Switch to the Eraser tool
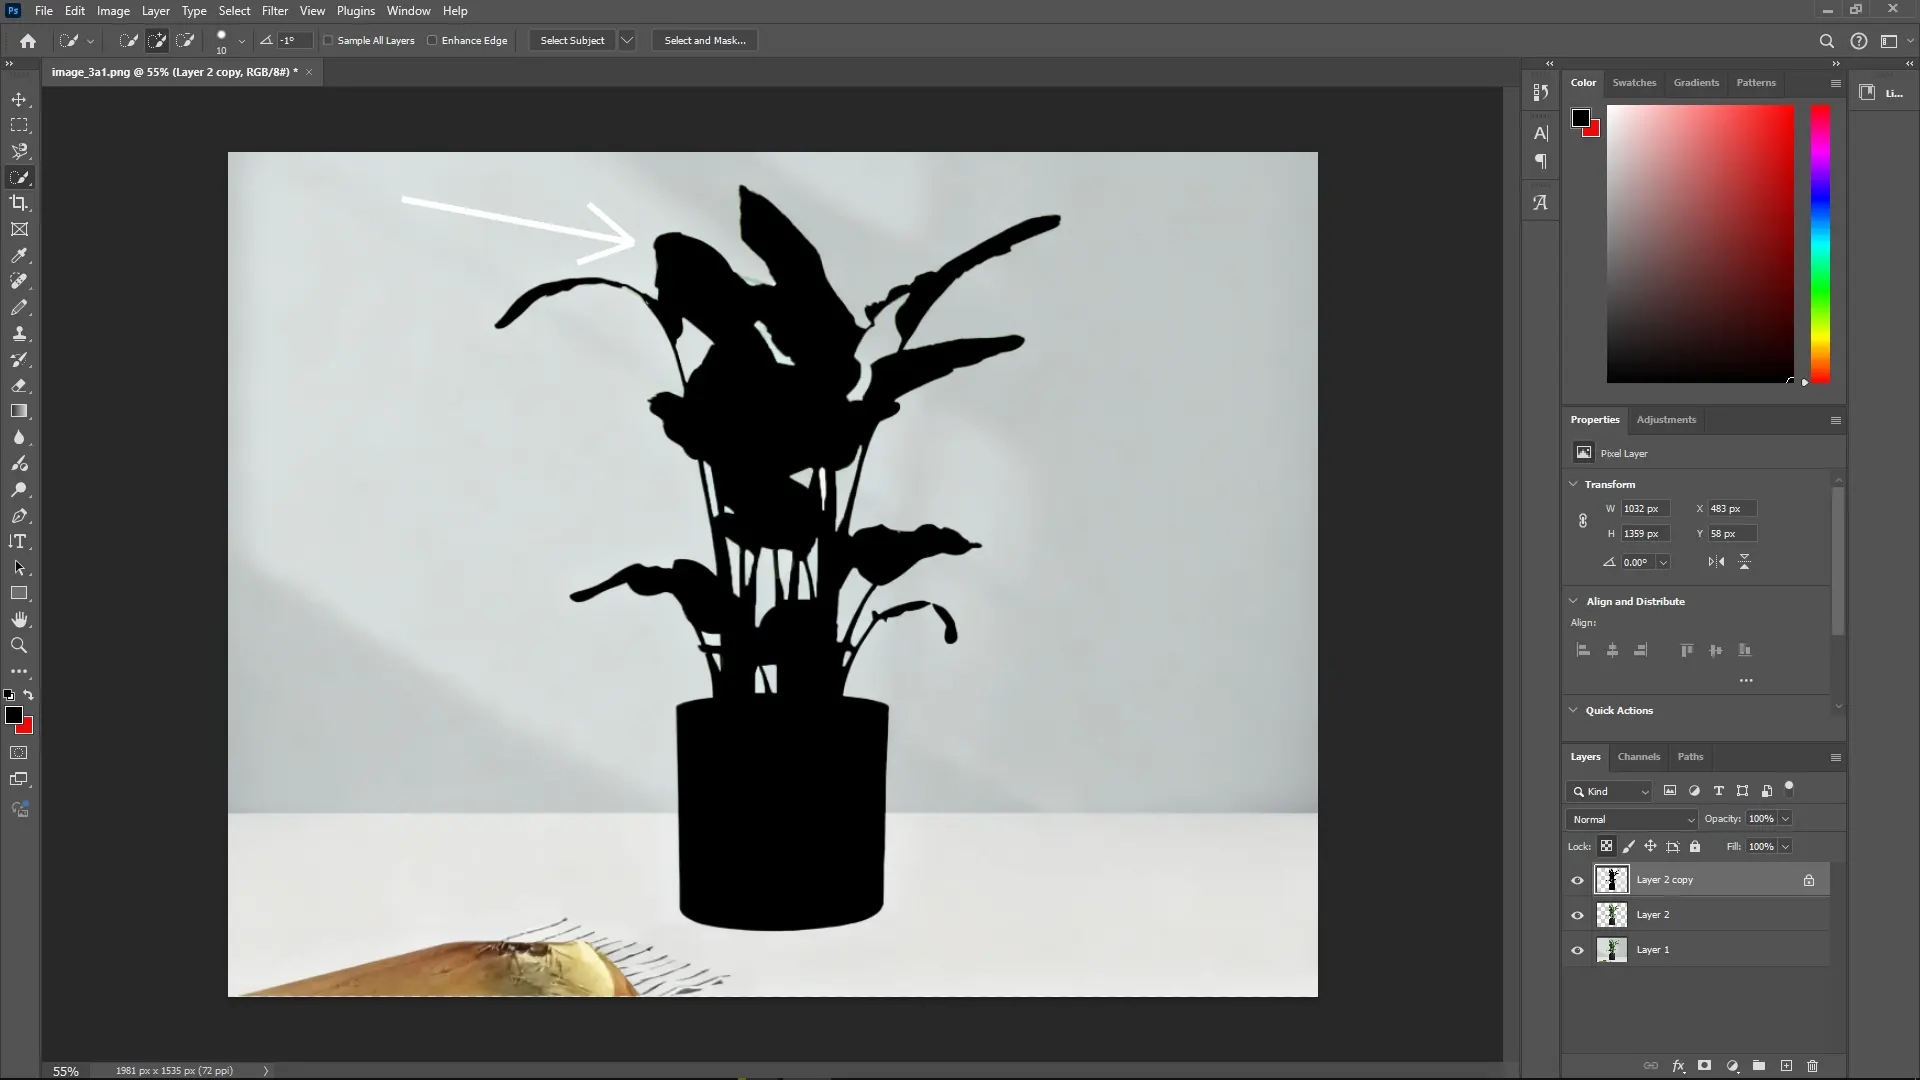Viewport: 1920px width, 1080px height. (x=20, y=386)
